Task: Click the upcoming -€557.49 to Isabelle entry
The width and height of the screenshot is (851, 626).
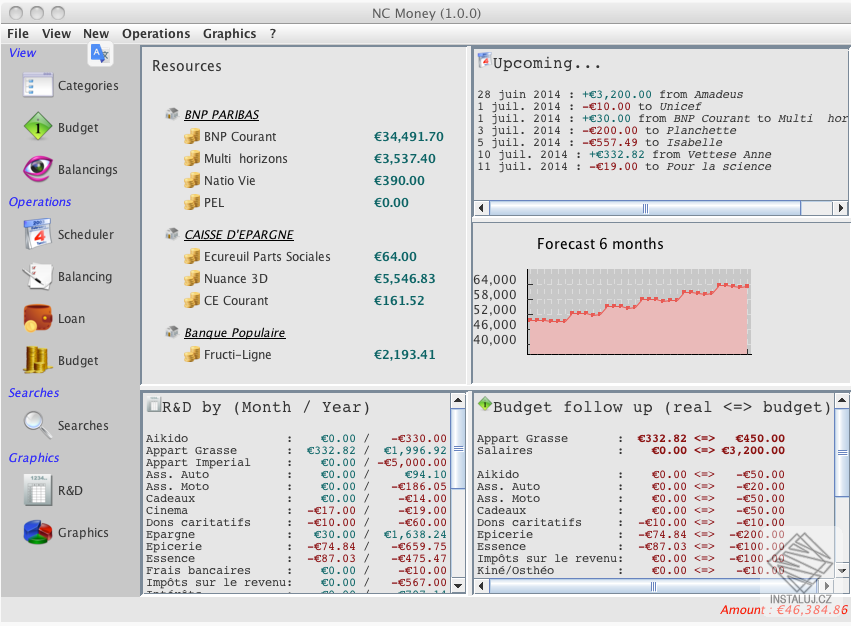Action: point(600,142)
